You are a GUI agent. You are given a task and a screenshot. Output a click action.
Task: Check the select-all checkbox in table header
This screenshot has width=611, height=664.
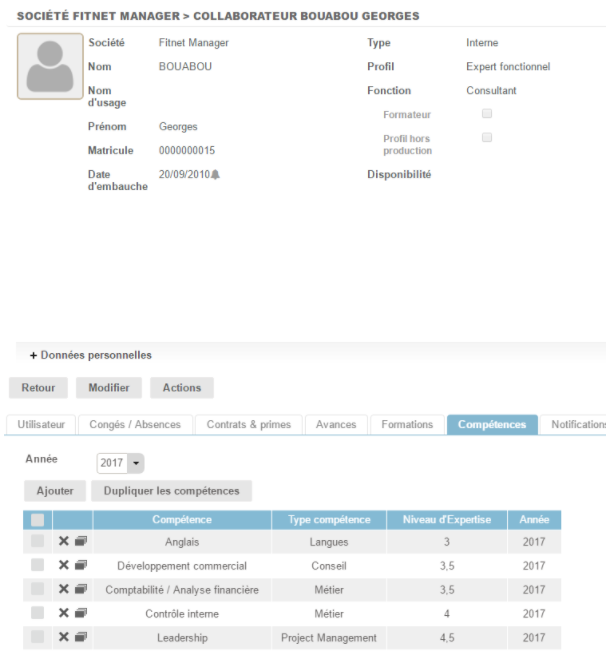pyautogui.click(x=37, y=520)
